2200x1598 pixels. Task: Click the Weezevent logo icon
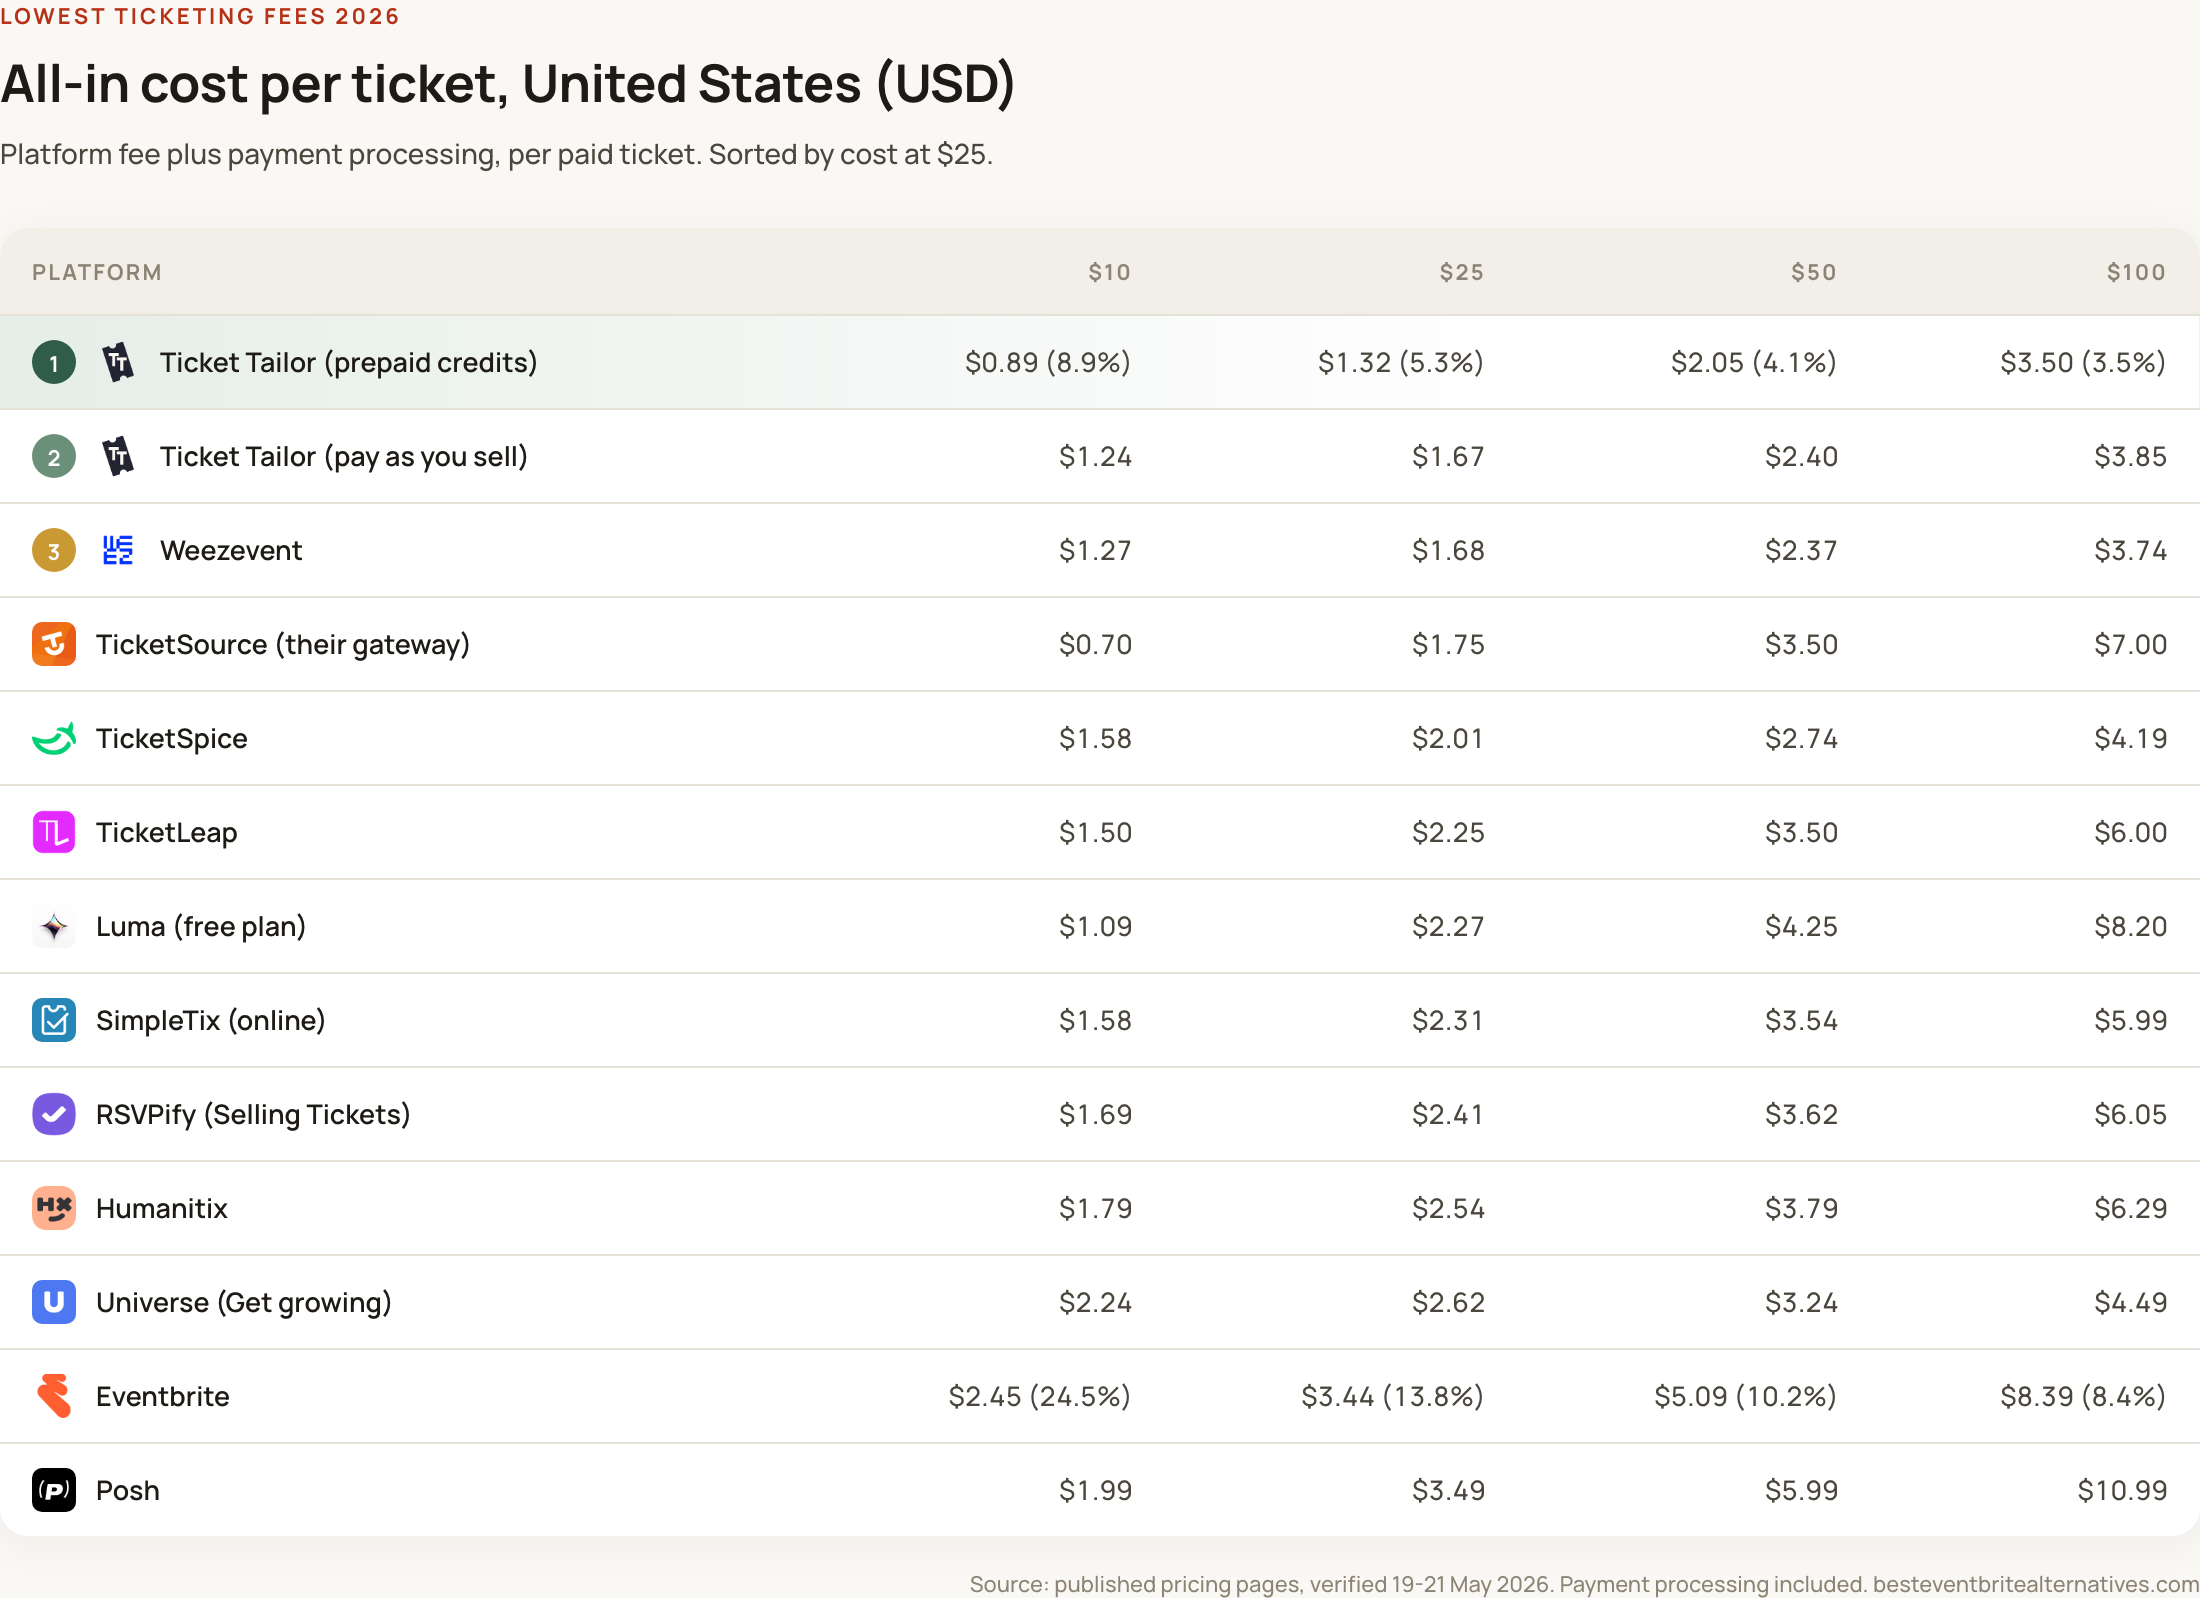(118, 550)
